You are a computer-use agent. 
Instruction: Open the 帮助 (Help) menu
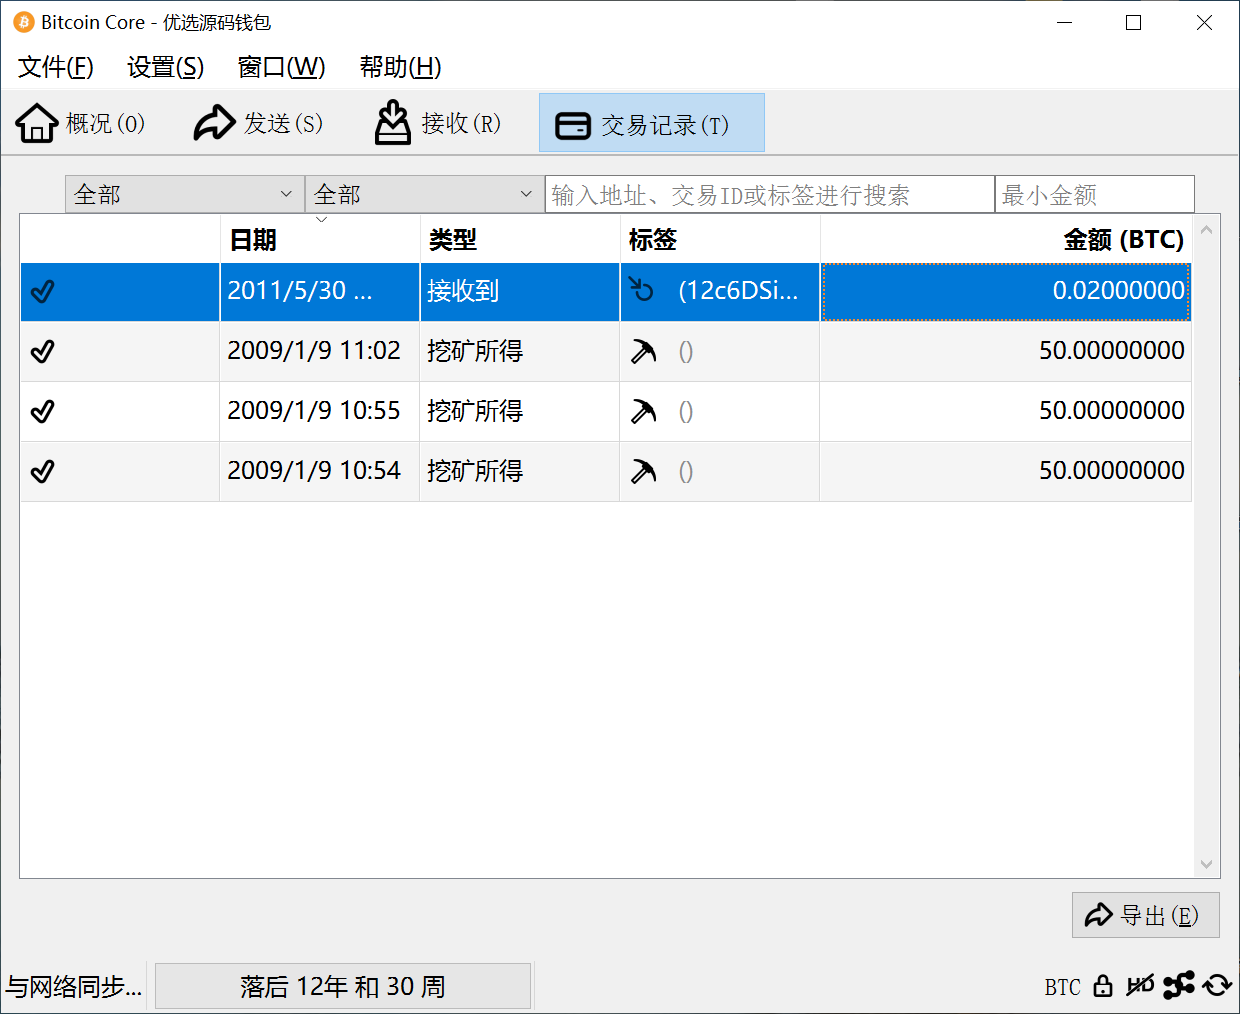(x=397, y=67)
